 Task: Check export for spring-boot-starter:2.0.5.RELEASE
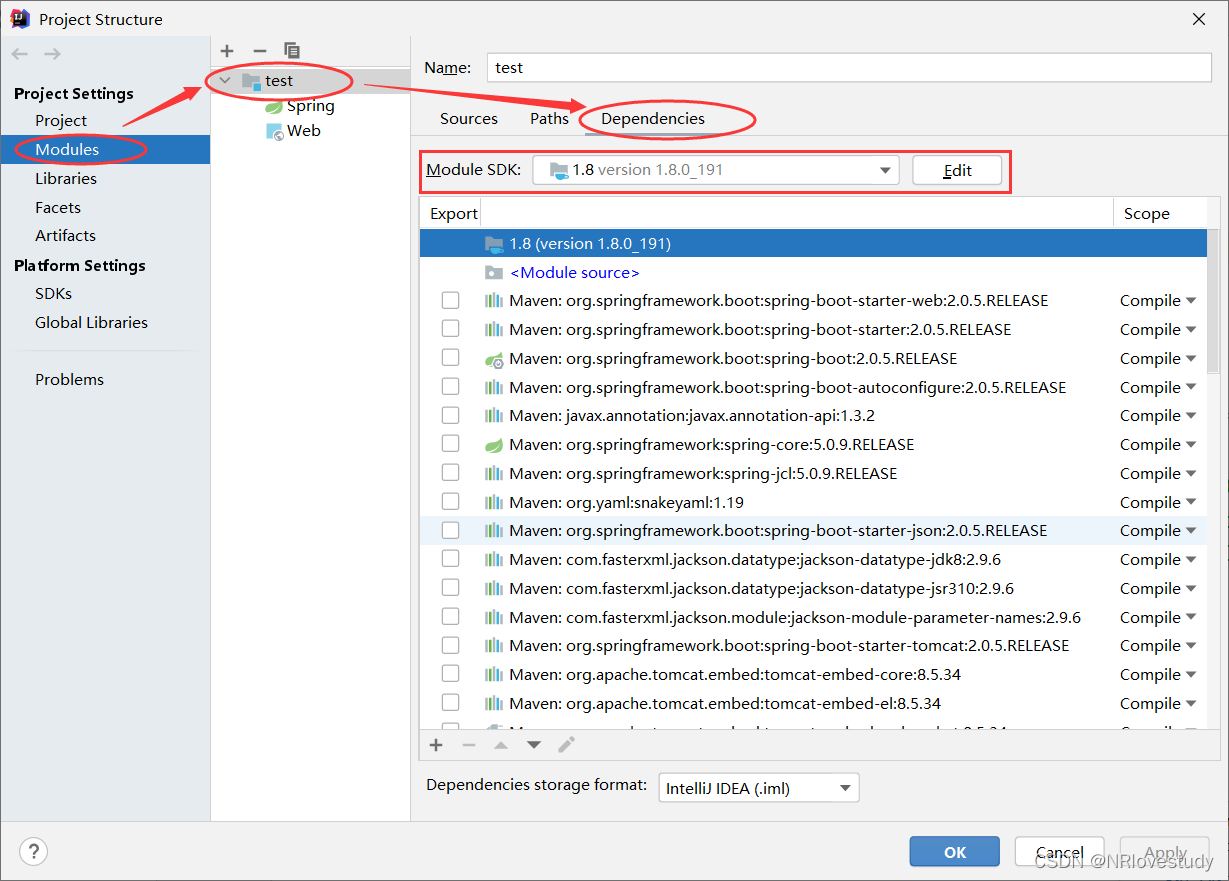[x=450, y=329]
